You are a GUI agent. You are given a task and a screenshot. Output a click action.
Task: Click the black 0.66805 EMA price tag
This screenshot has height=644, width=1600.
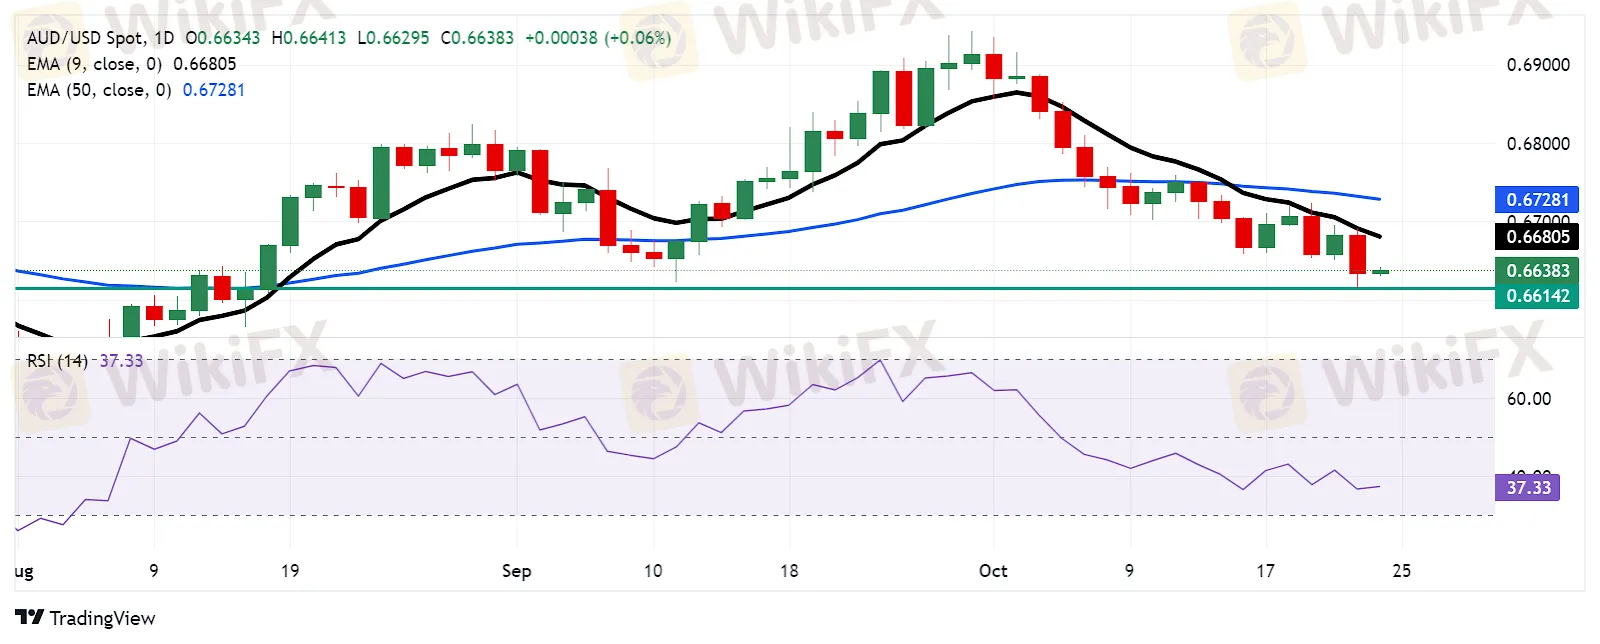pyautogui.click(x=1537, y=237)
